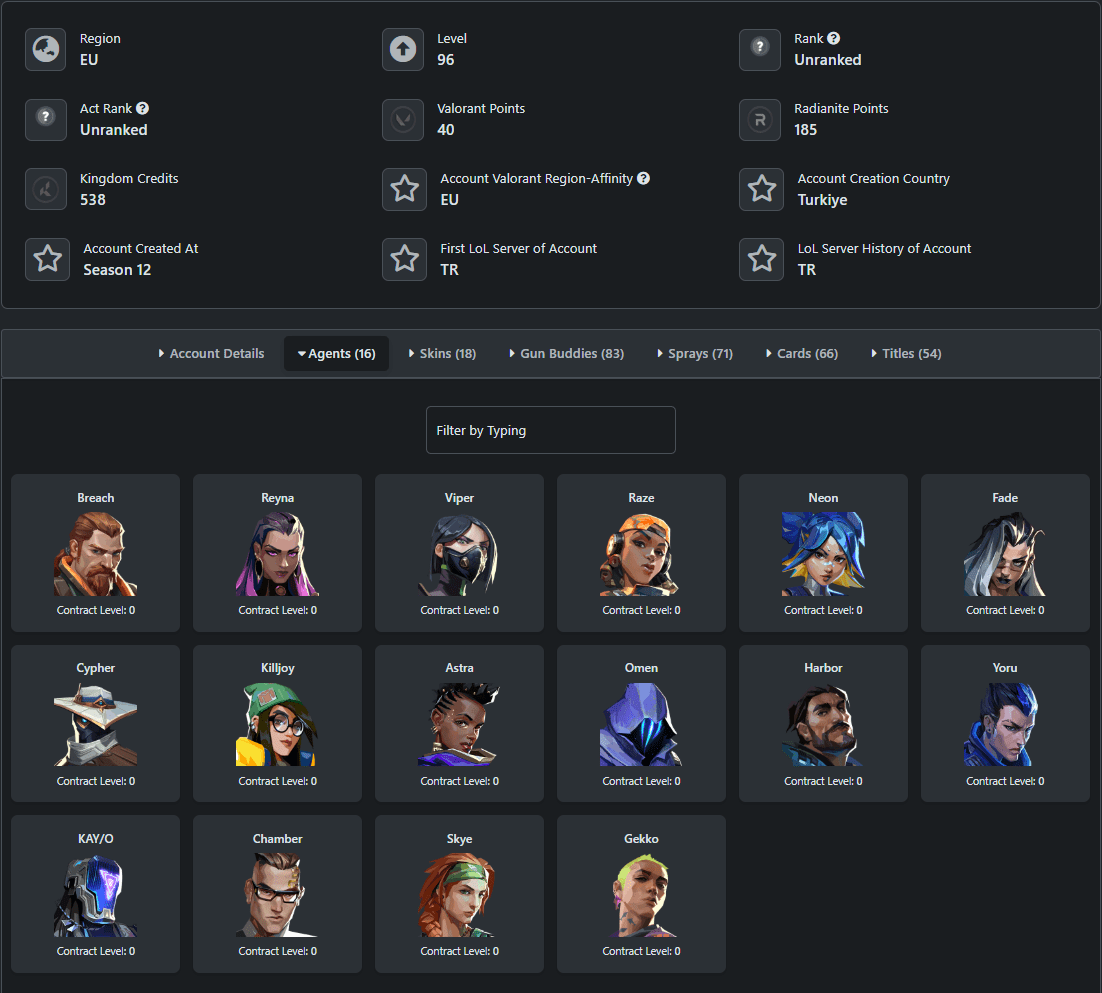Open the Cards (66) tab
Screen dimensions: 1102x993
[x=802, y=353]
